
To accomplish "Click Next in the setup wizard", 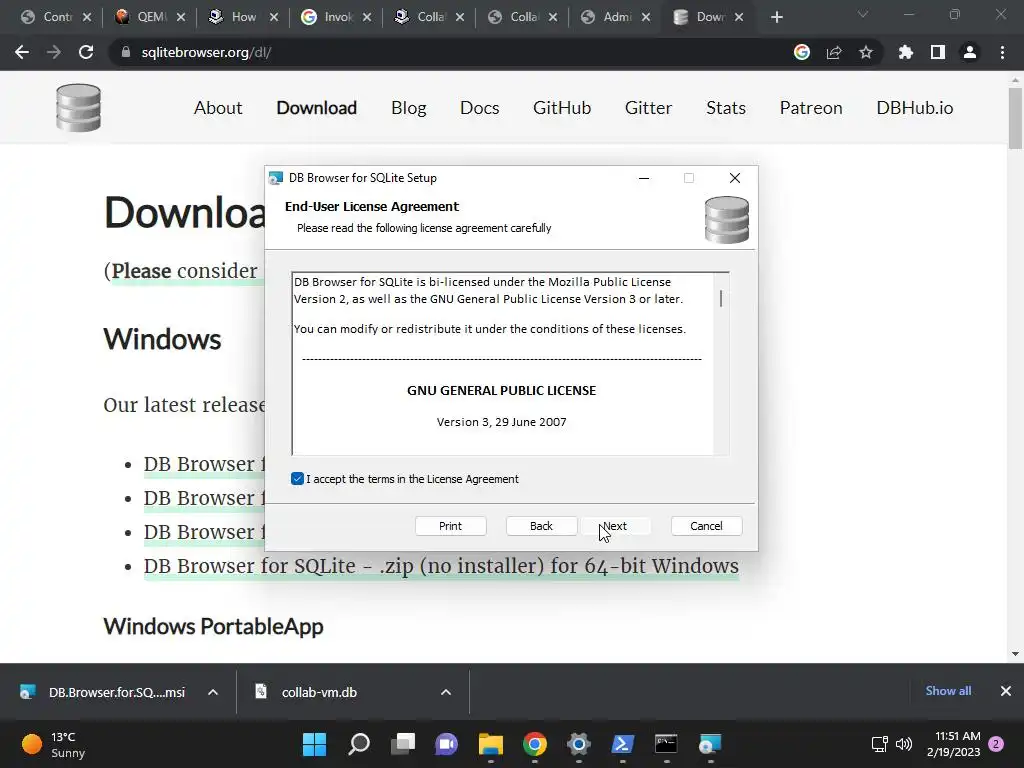I will [615, 526].
